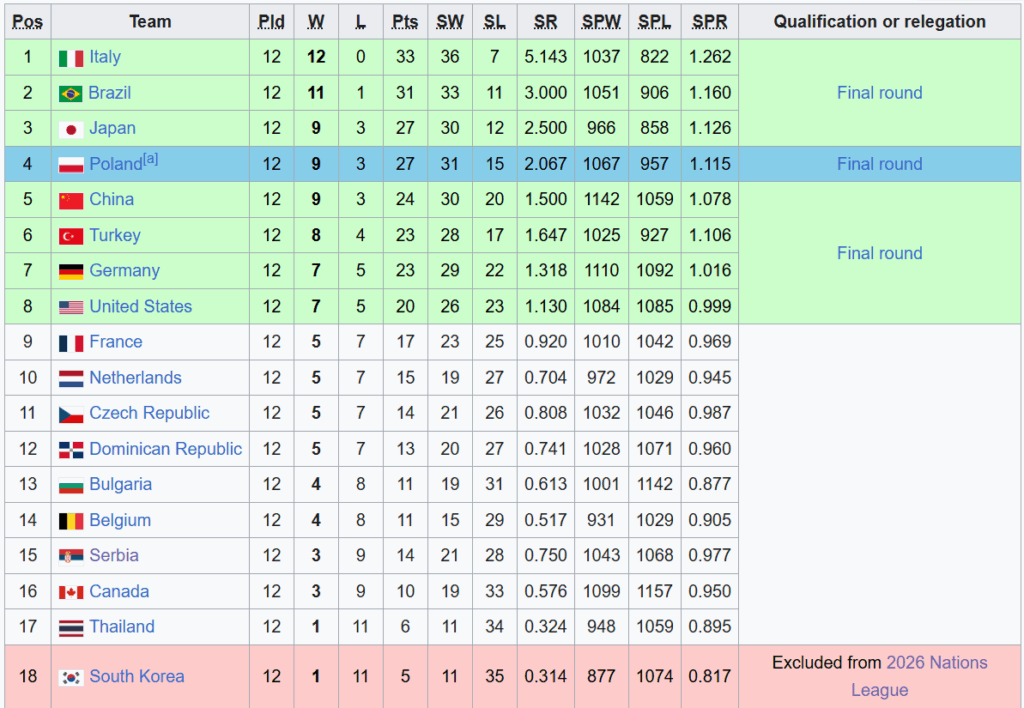Click the SW column header
The width and height of the screenshot is (1024, 708).
coord(450,22)
